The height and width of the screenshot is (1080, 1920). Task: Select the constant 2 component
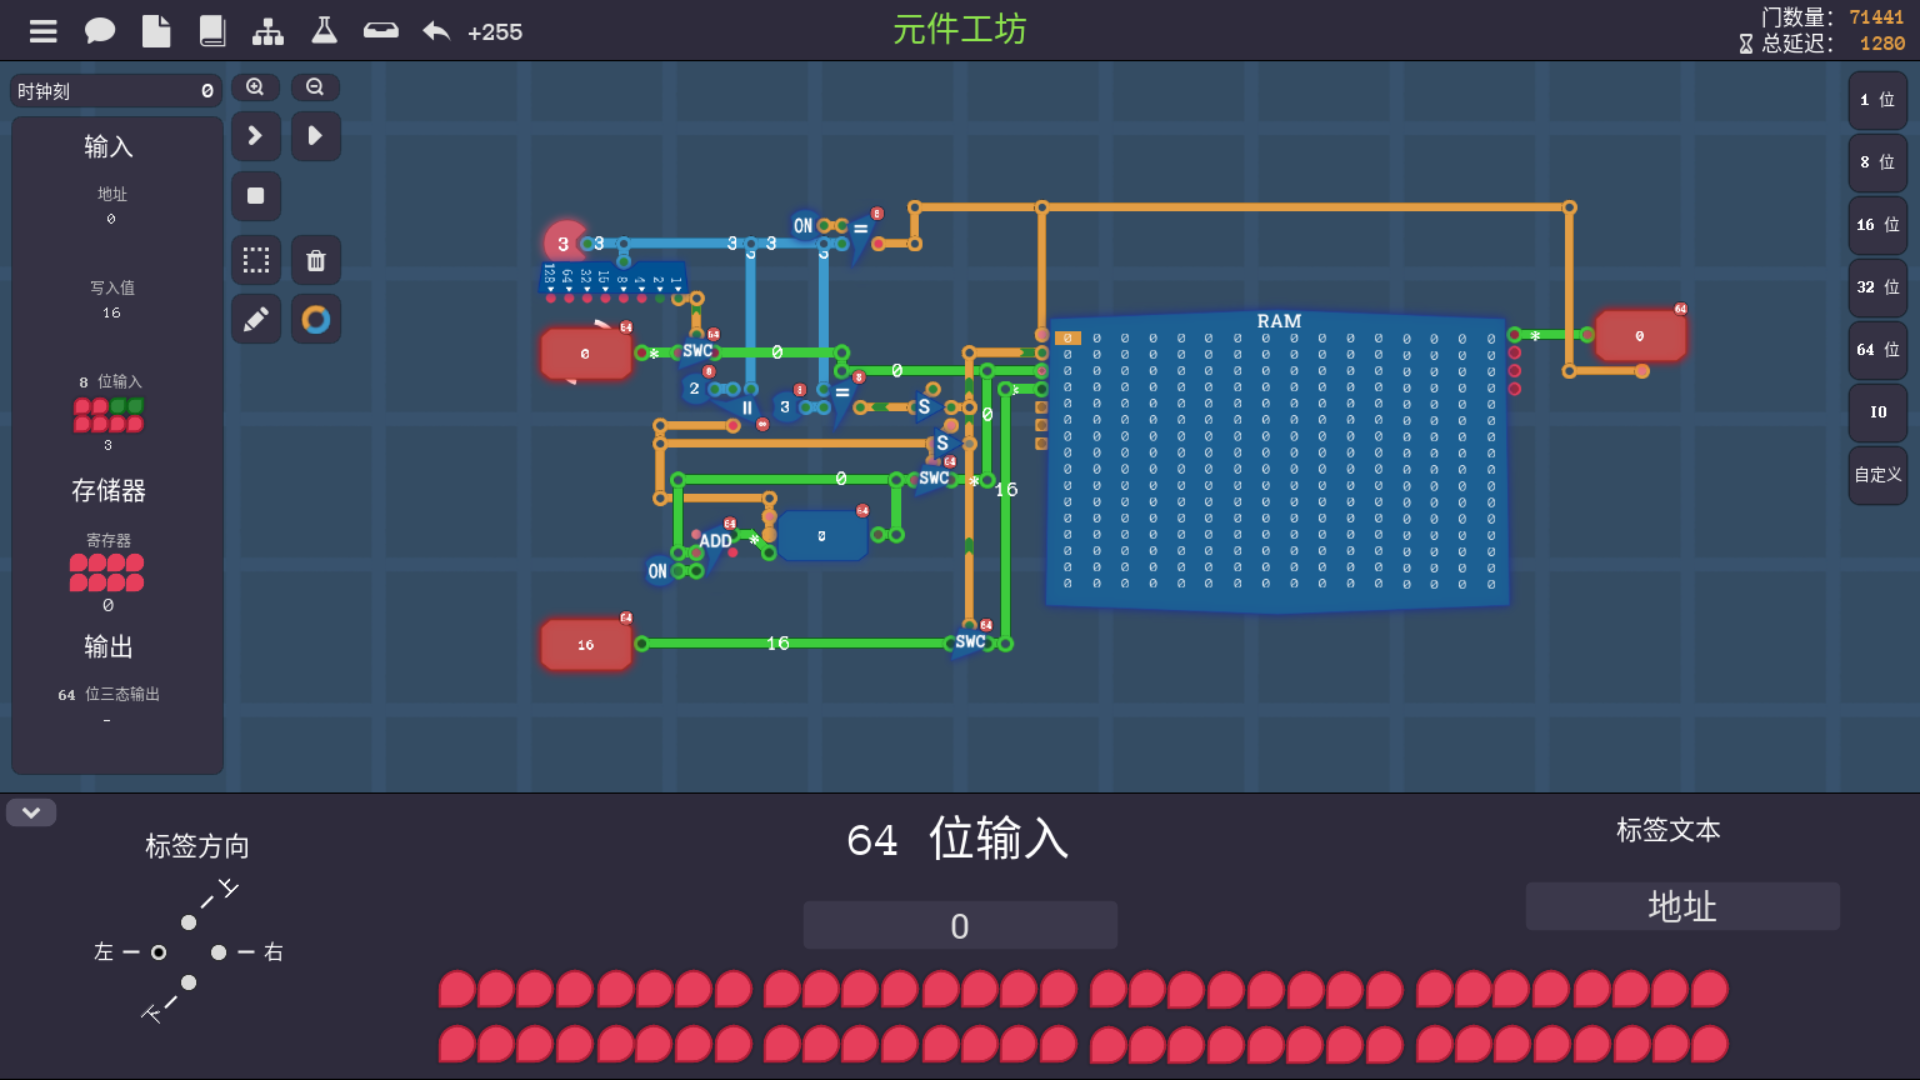coord(694,388)
